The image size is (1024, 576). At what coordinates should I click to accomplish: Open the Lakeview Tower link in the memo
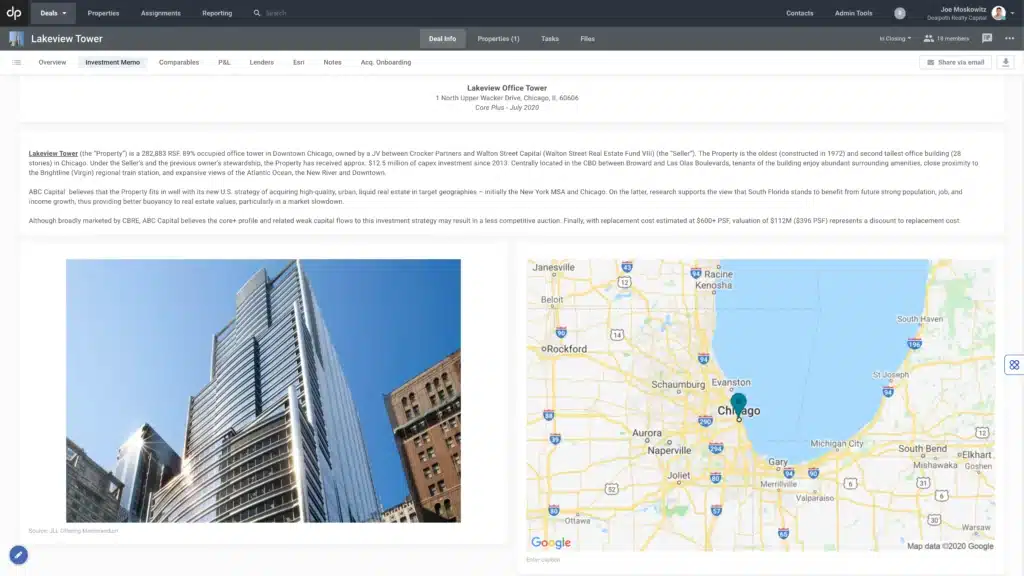pyautogui.click(x=51, y=153)
